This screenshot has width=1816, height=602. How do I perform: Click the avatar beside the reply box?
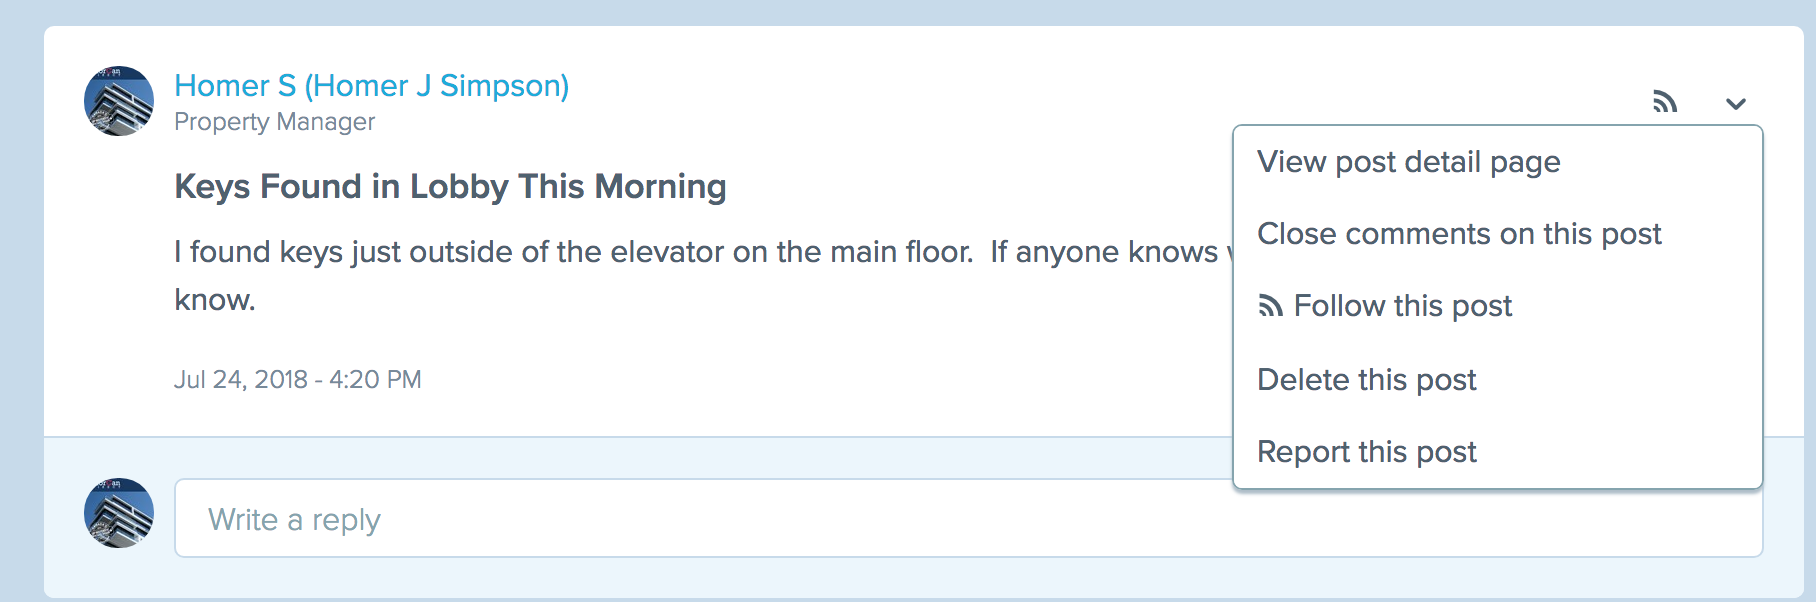pos(119,513)
